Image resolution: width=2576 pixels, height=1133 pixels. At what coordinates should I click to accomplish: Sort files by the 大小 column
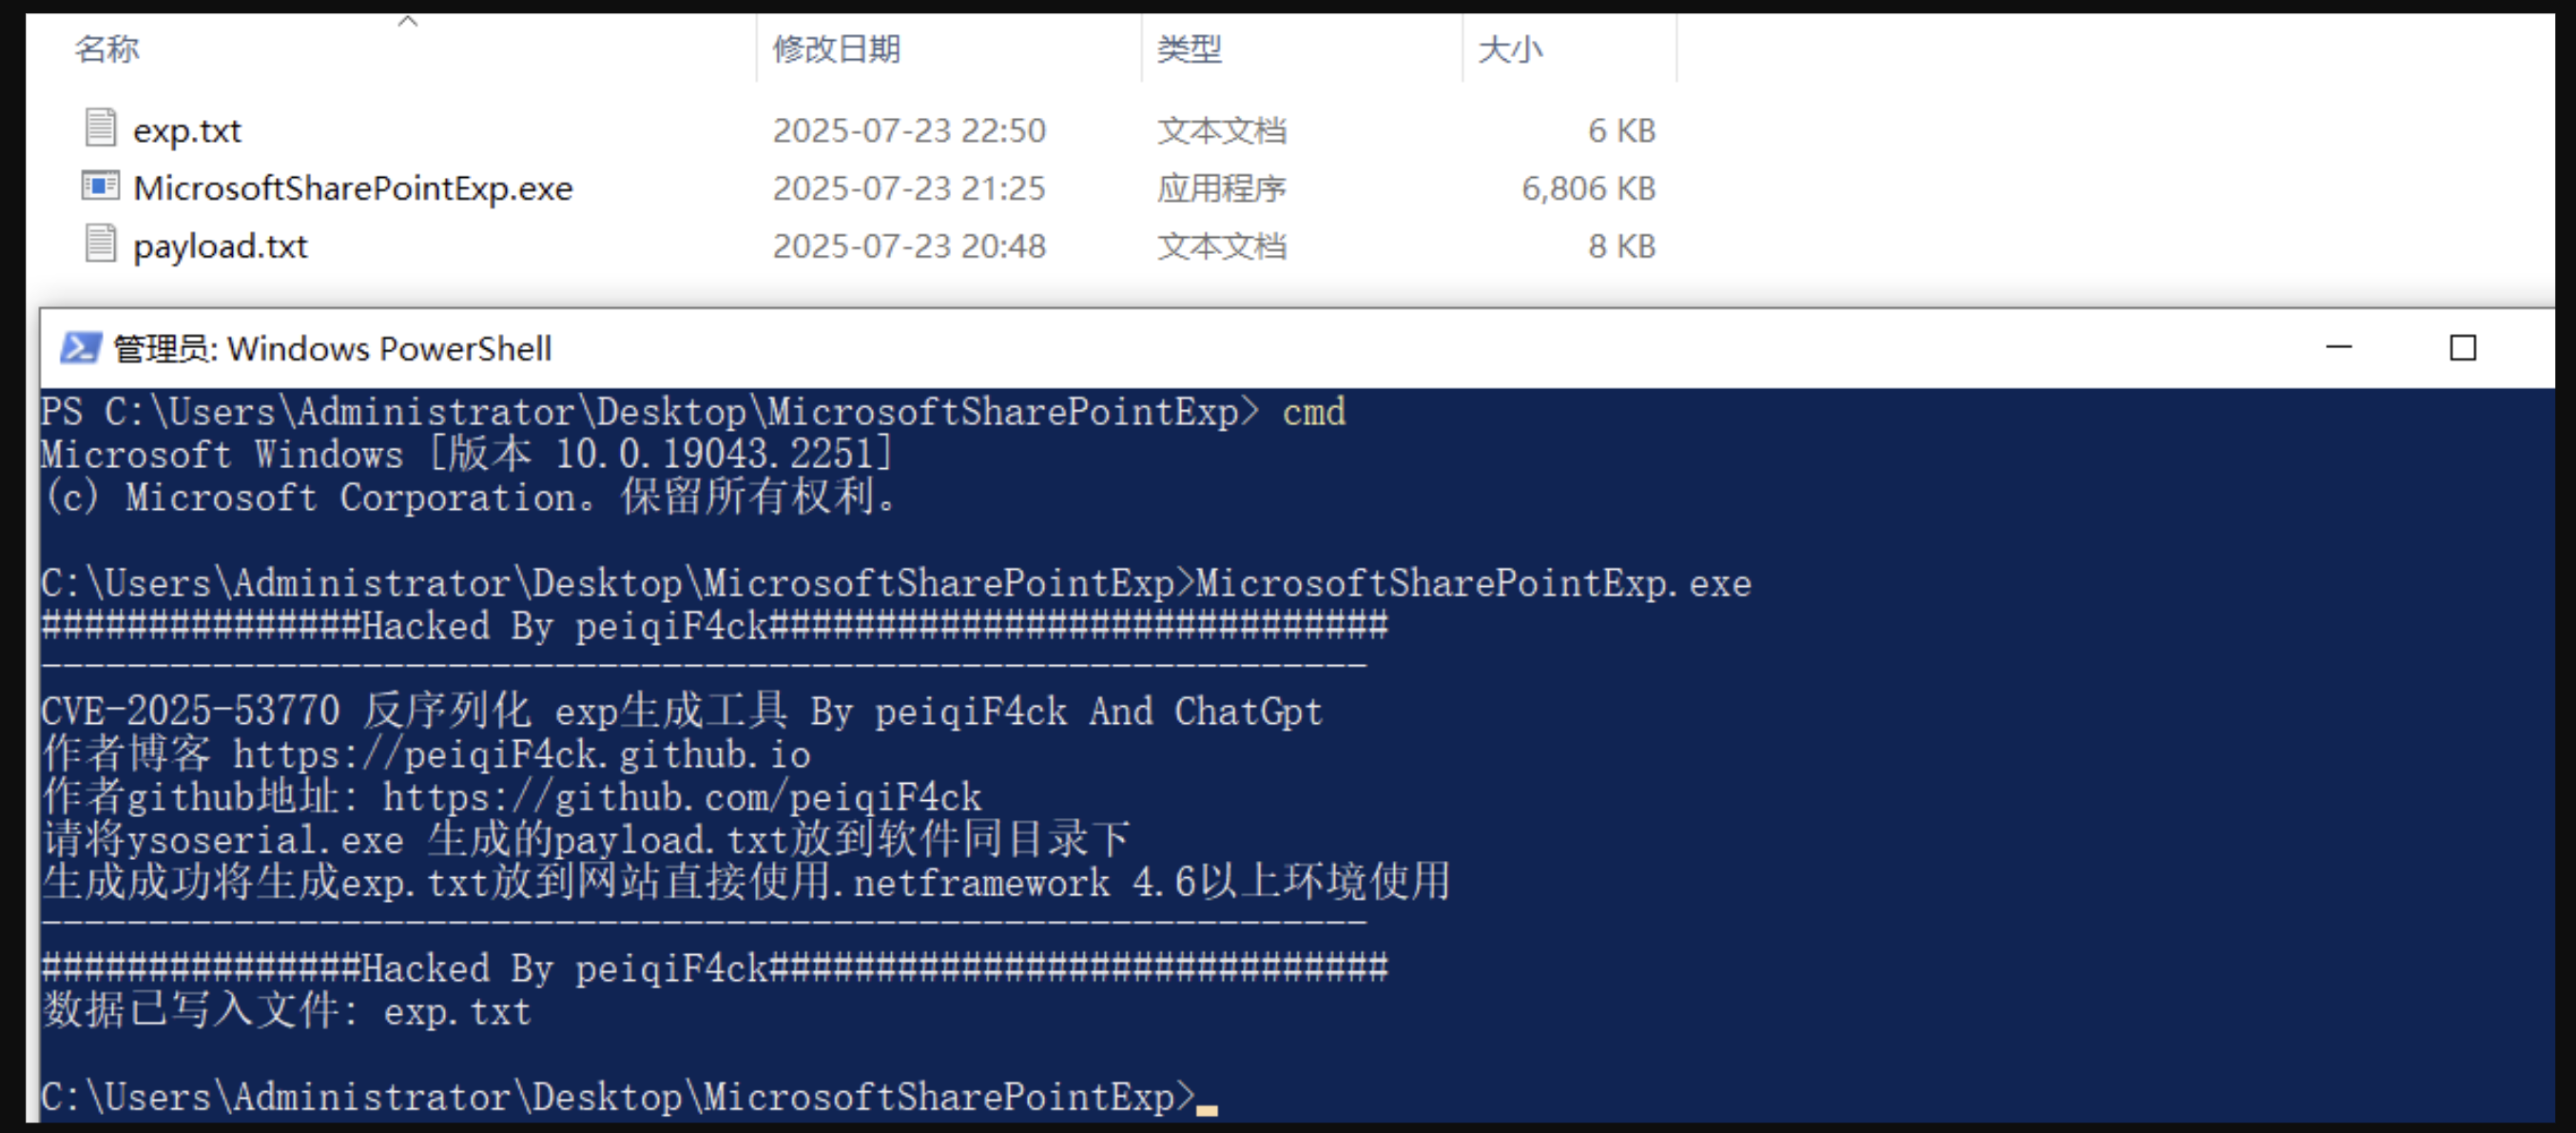(1510, 49)
